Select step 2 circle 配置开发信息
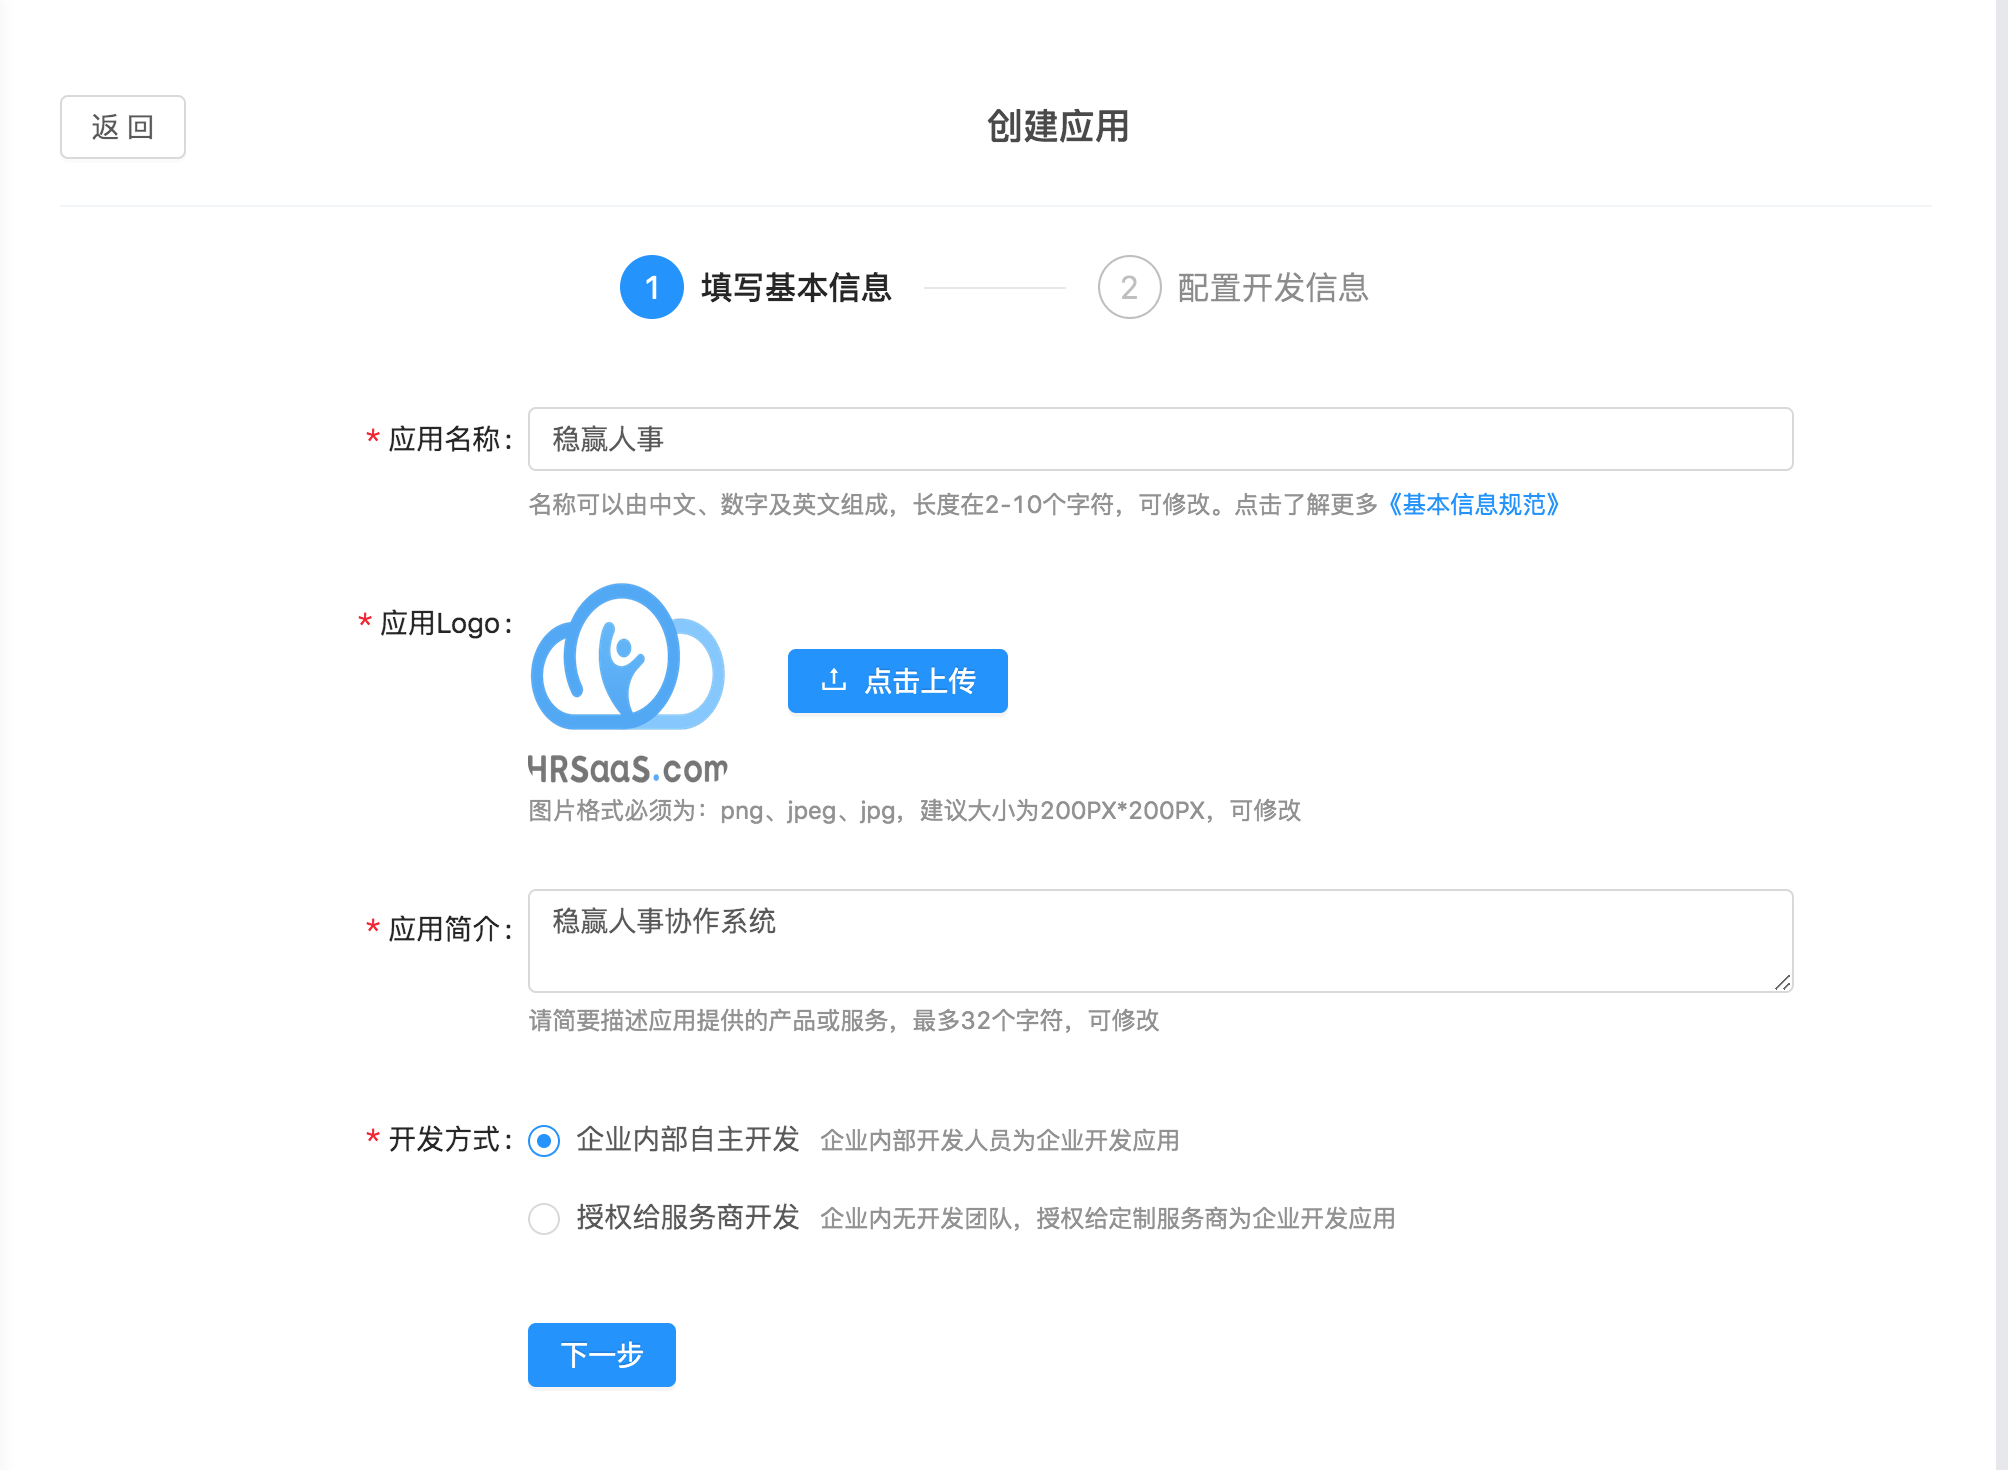 pyautogui.click(x=1129, y=287)
